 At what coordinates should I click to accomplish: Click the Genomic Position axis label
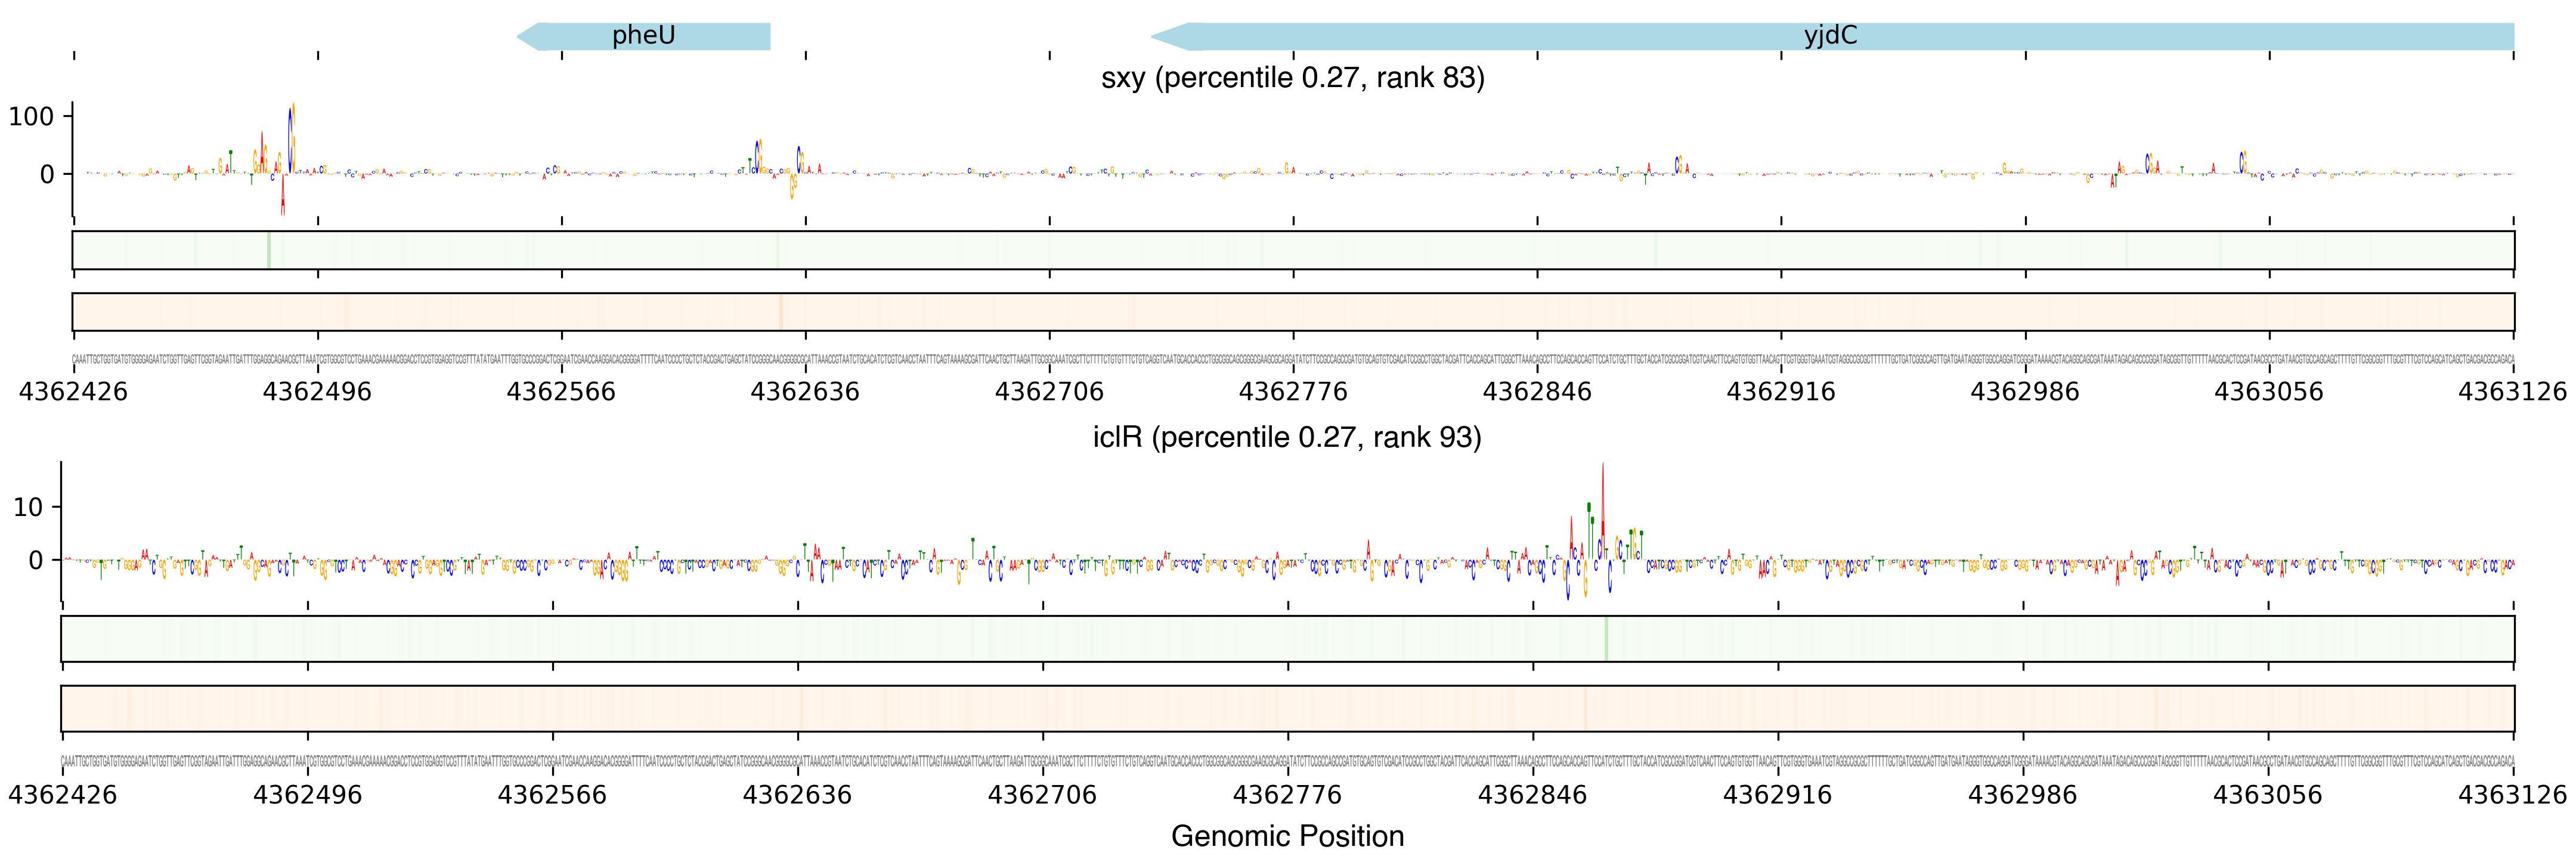[1287, 836]
